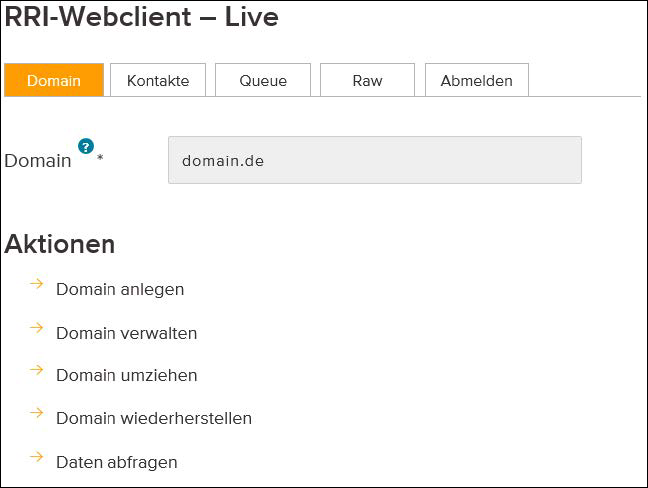Click arrow icon beside Daten abfragen
648x488 pixels.
[37, 457]
